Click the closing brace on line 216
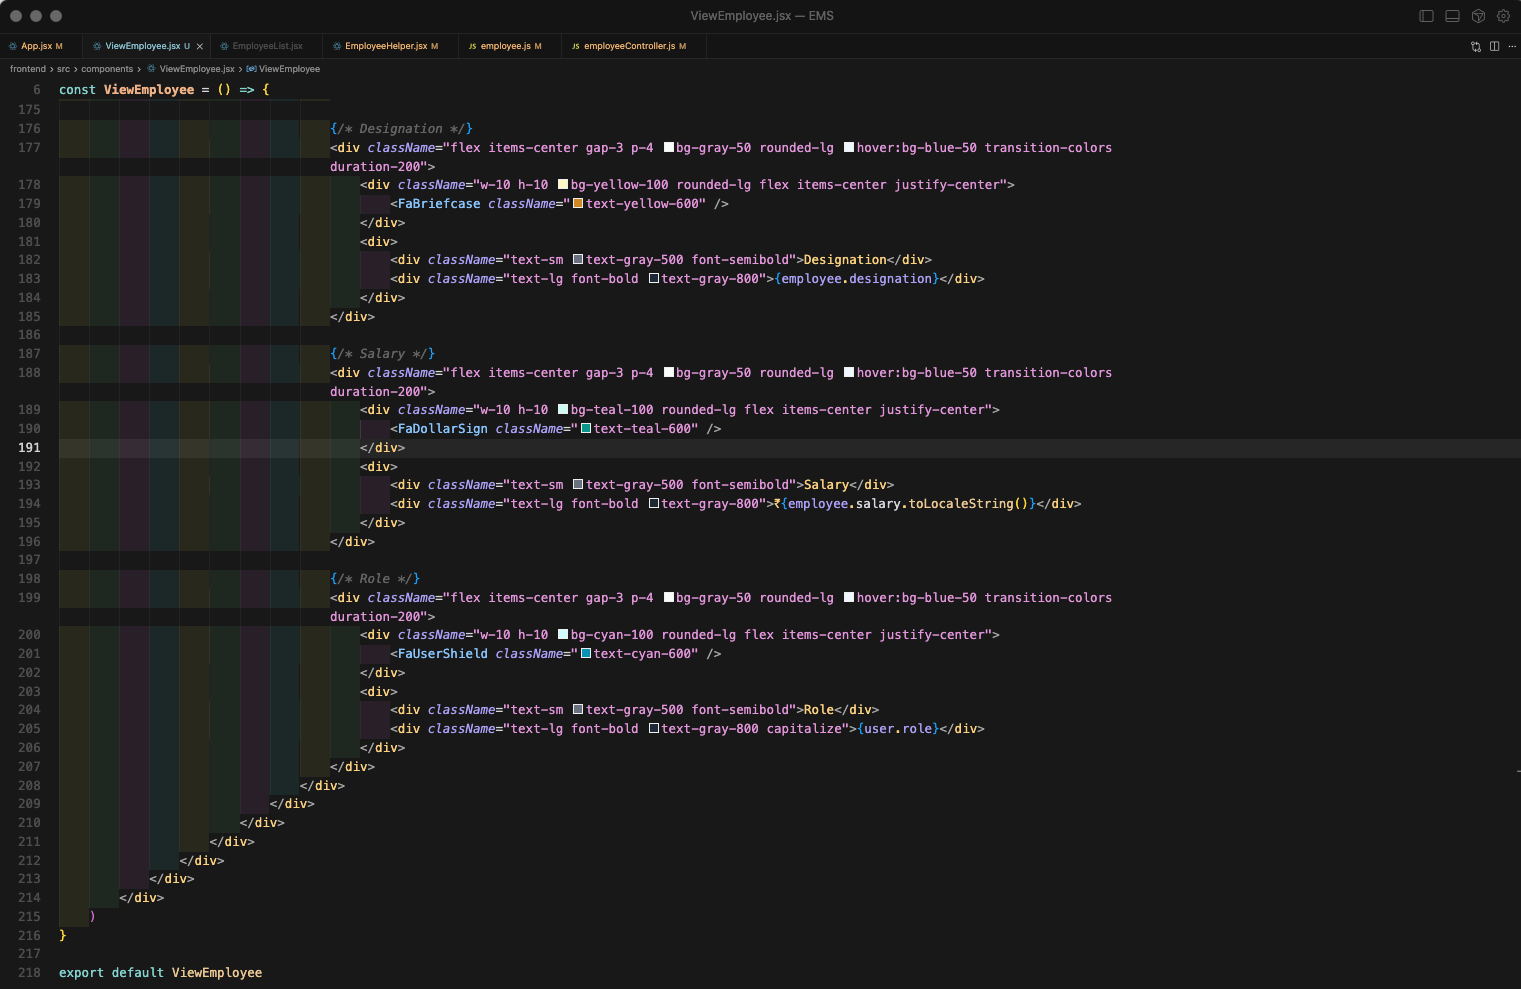The image size is (1521, 989). pos(63,936)
